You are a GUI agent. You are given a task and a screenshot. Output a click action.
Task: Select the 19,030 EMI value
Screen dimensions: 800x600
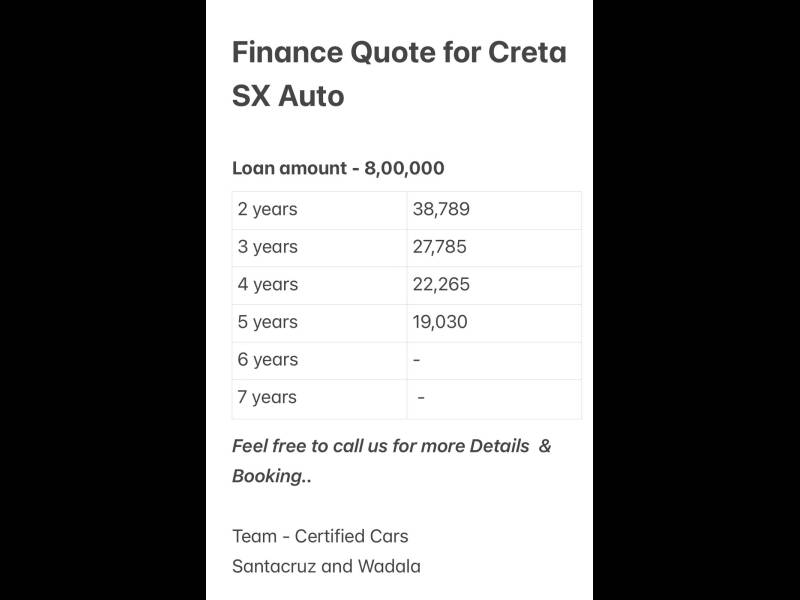click(x=440, y=322)
